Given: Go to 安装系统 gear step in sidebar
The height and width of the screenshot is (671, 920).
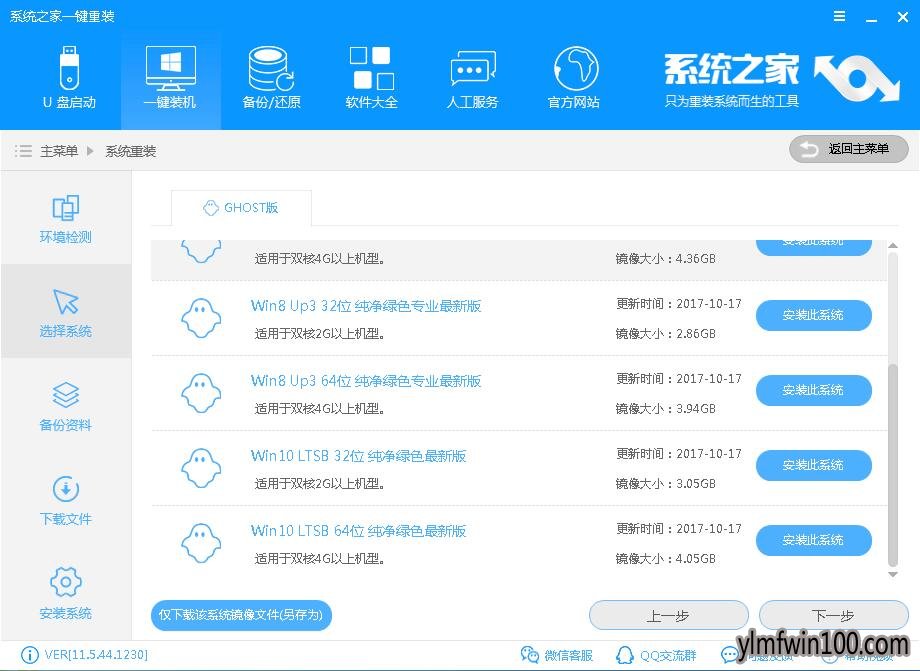Looking at the screenshot, I should pyautogui.click(x=65, y=594).
